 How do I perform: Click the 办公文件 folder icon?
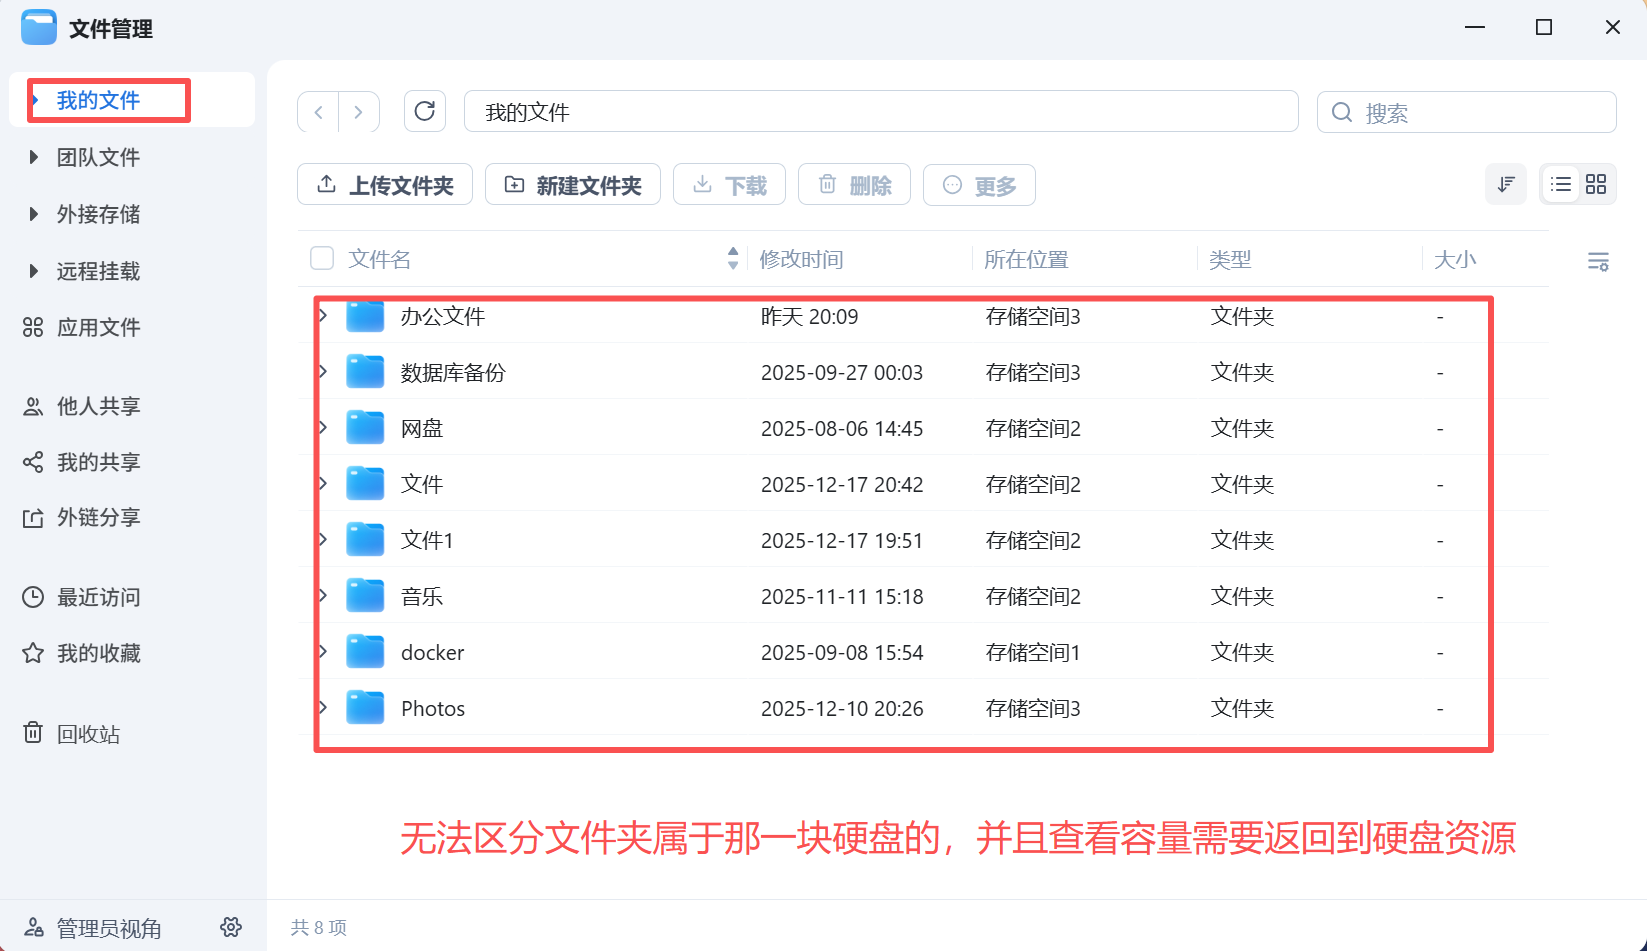pyautogui.click(x=365, y=316)
